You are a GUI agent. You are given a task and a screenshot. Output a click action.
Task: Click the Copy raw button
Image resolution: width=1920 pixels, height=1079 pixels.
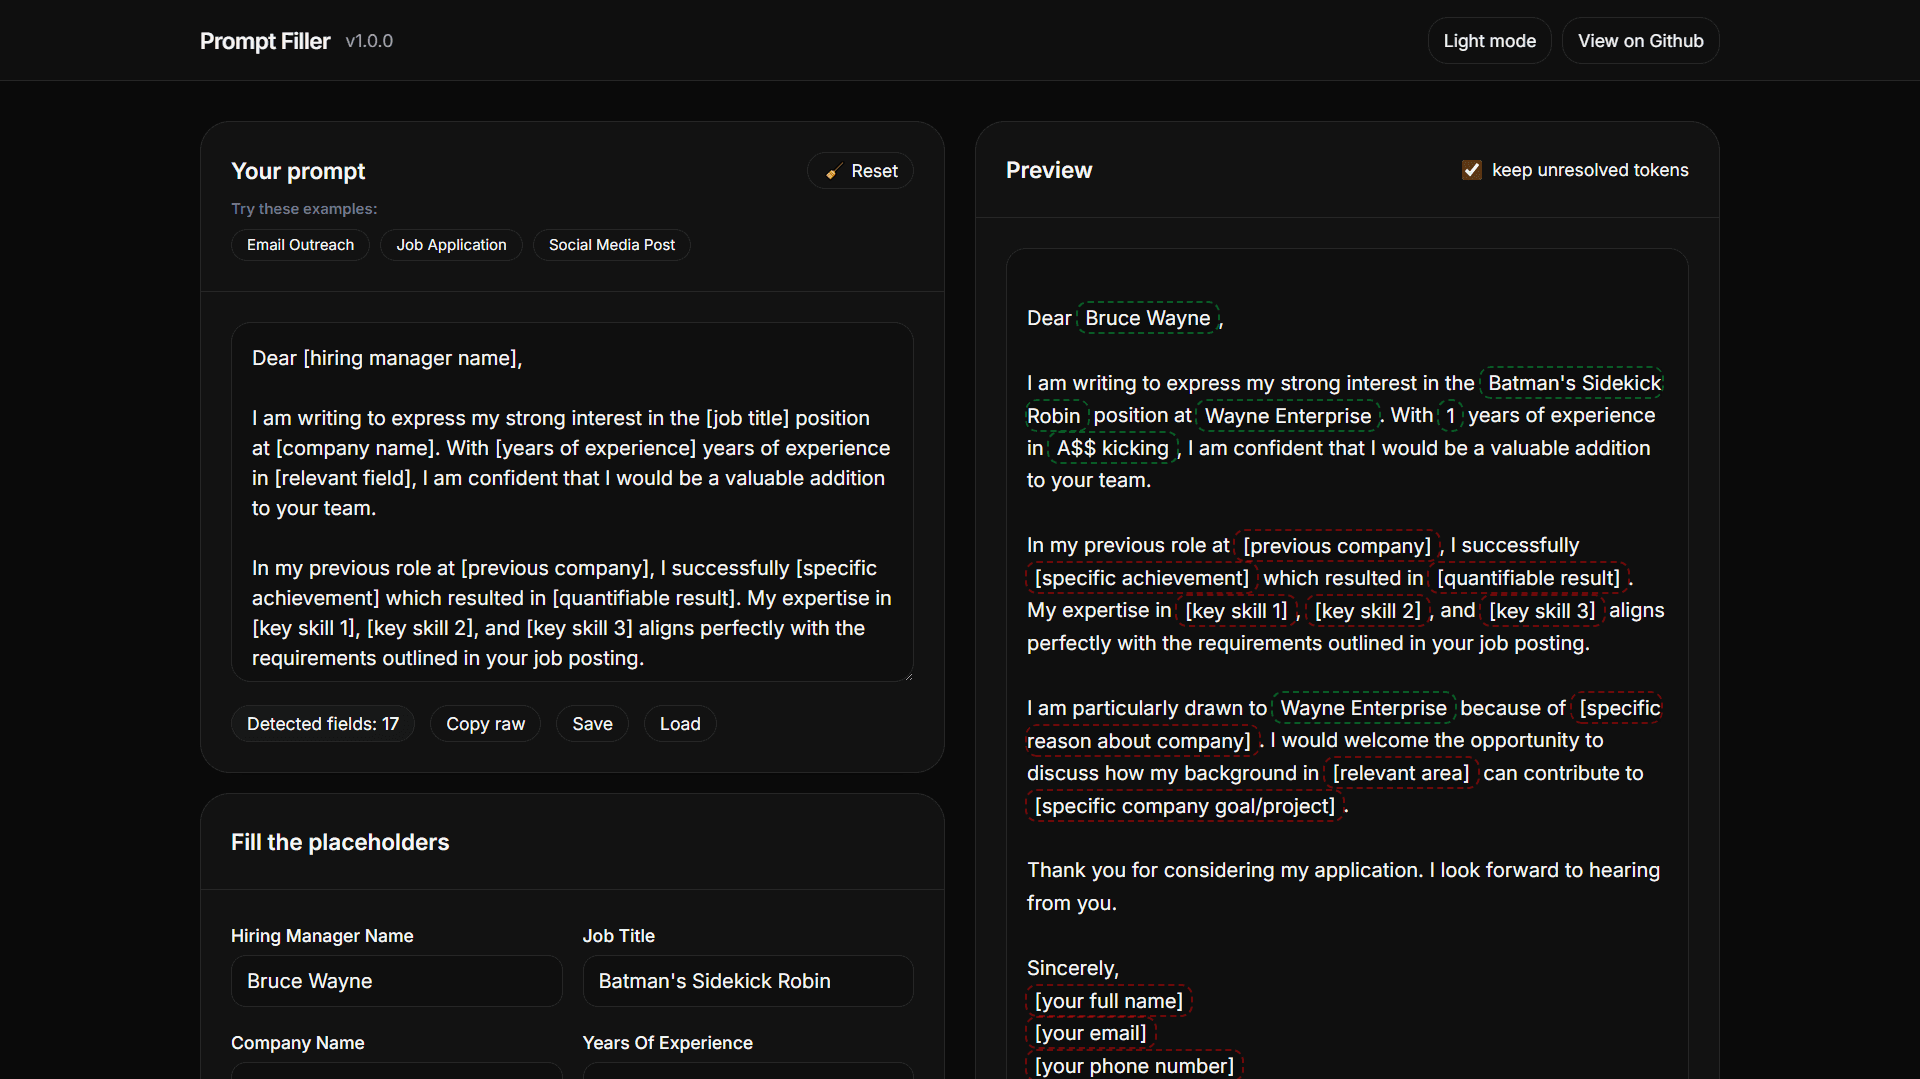485,724
